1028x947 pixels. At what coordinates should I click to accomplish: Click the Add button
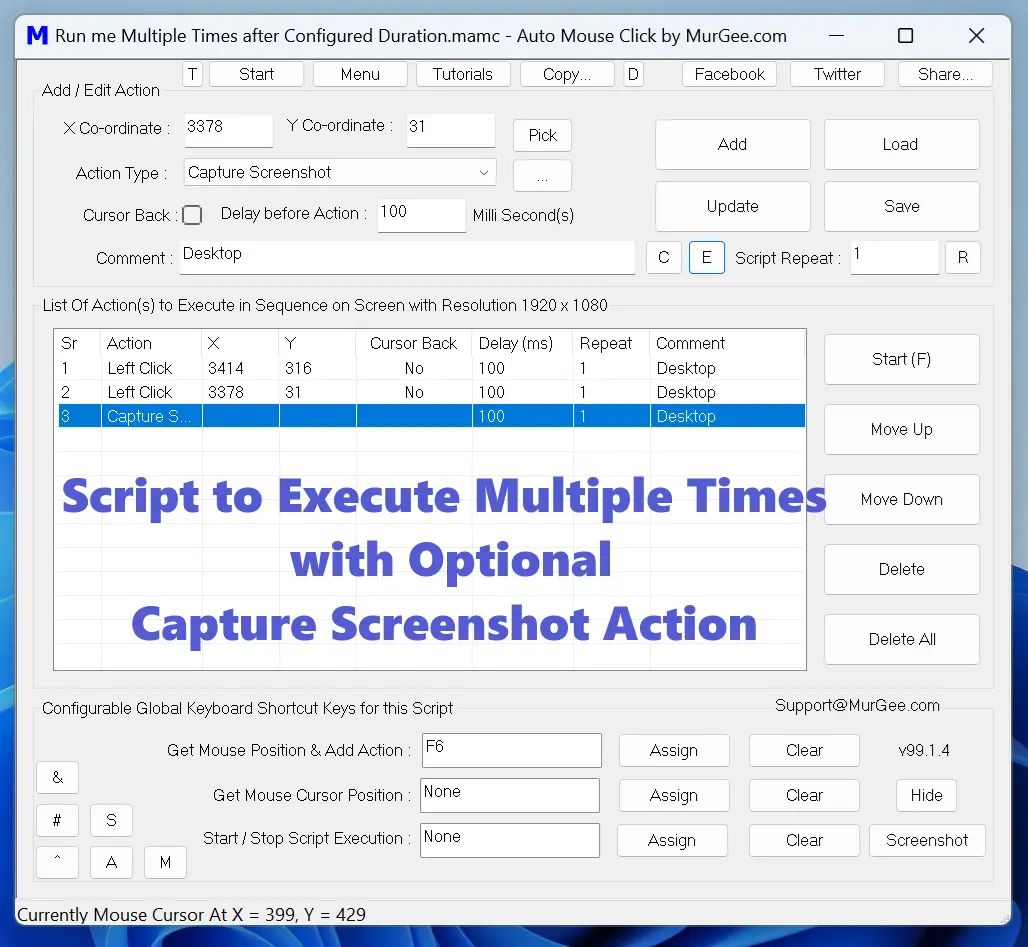732,144
